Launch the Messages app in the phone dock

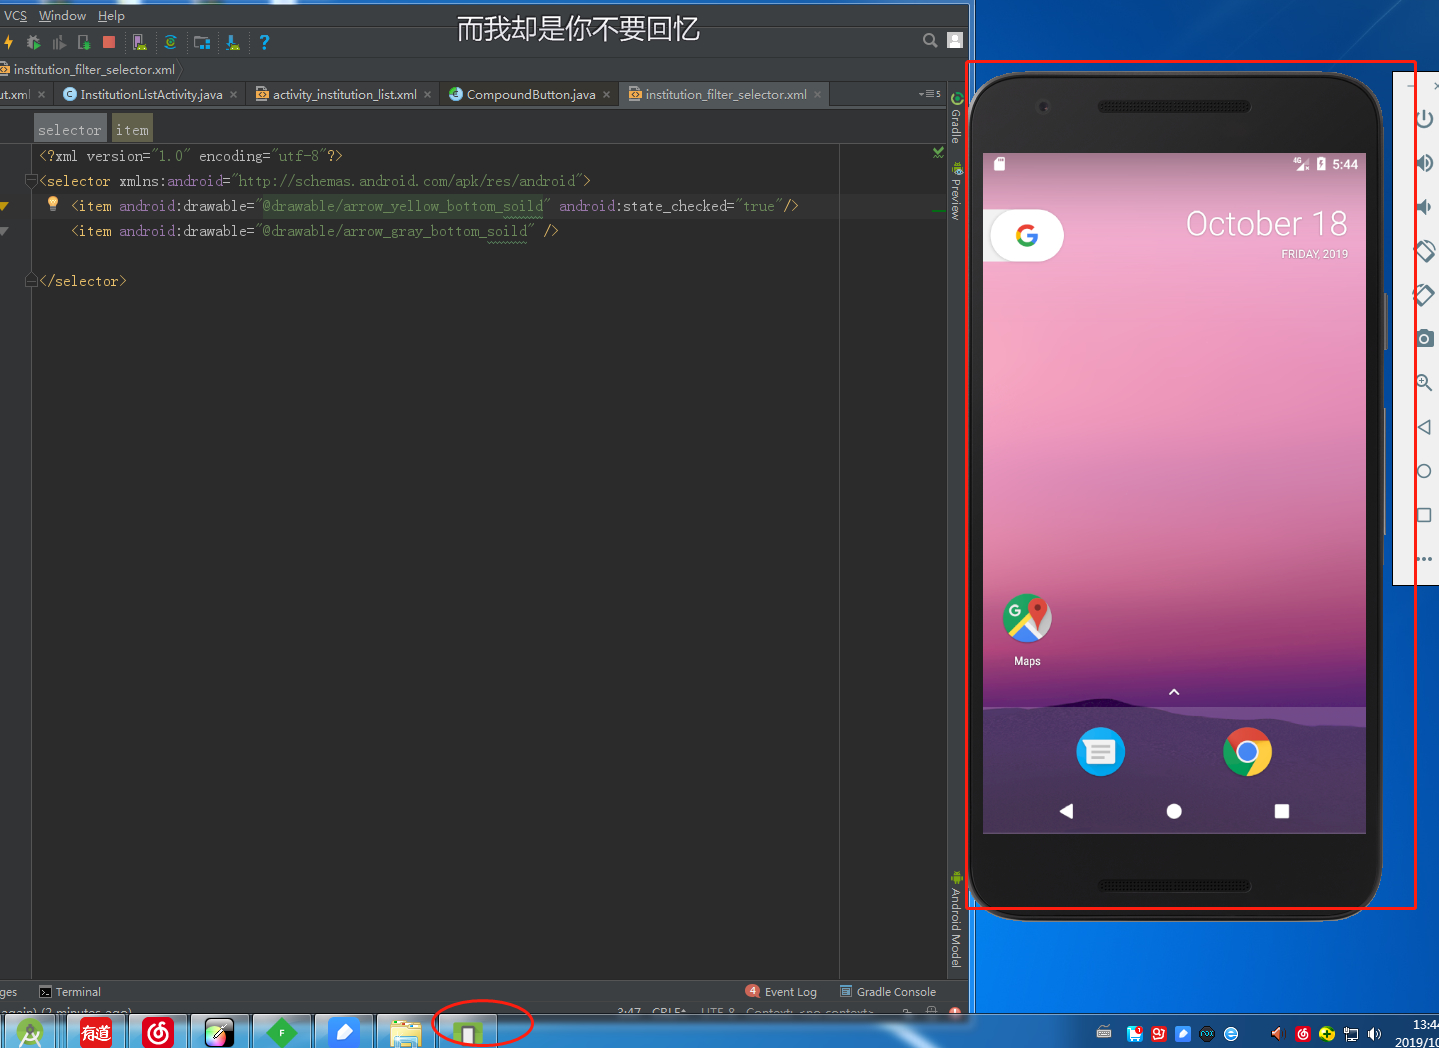point(1100,752)
